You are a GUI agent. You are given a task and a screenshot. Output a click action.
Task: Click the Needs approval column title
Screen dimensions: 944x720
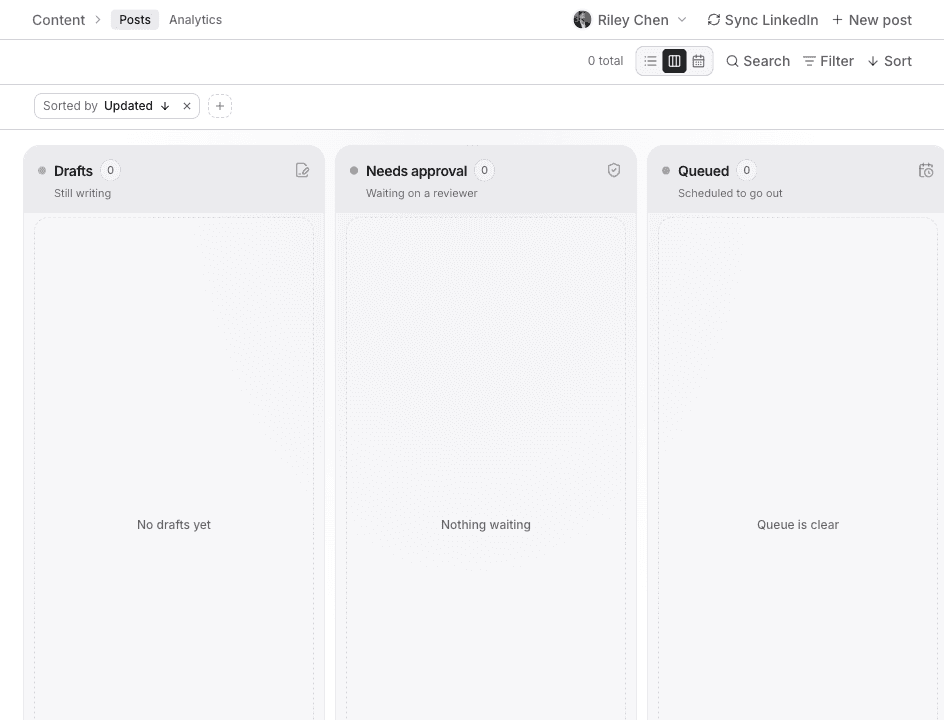417,171
